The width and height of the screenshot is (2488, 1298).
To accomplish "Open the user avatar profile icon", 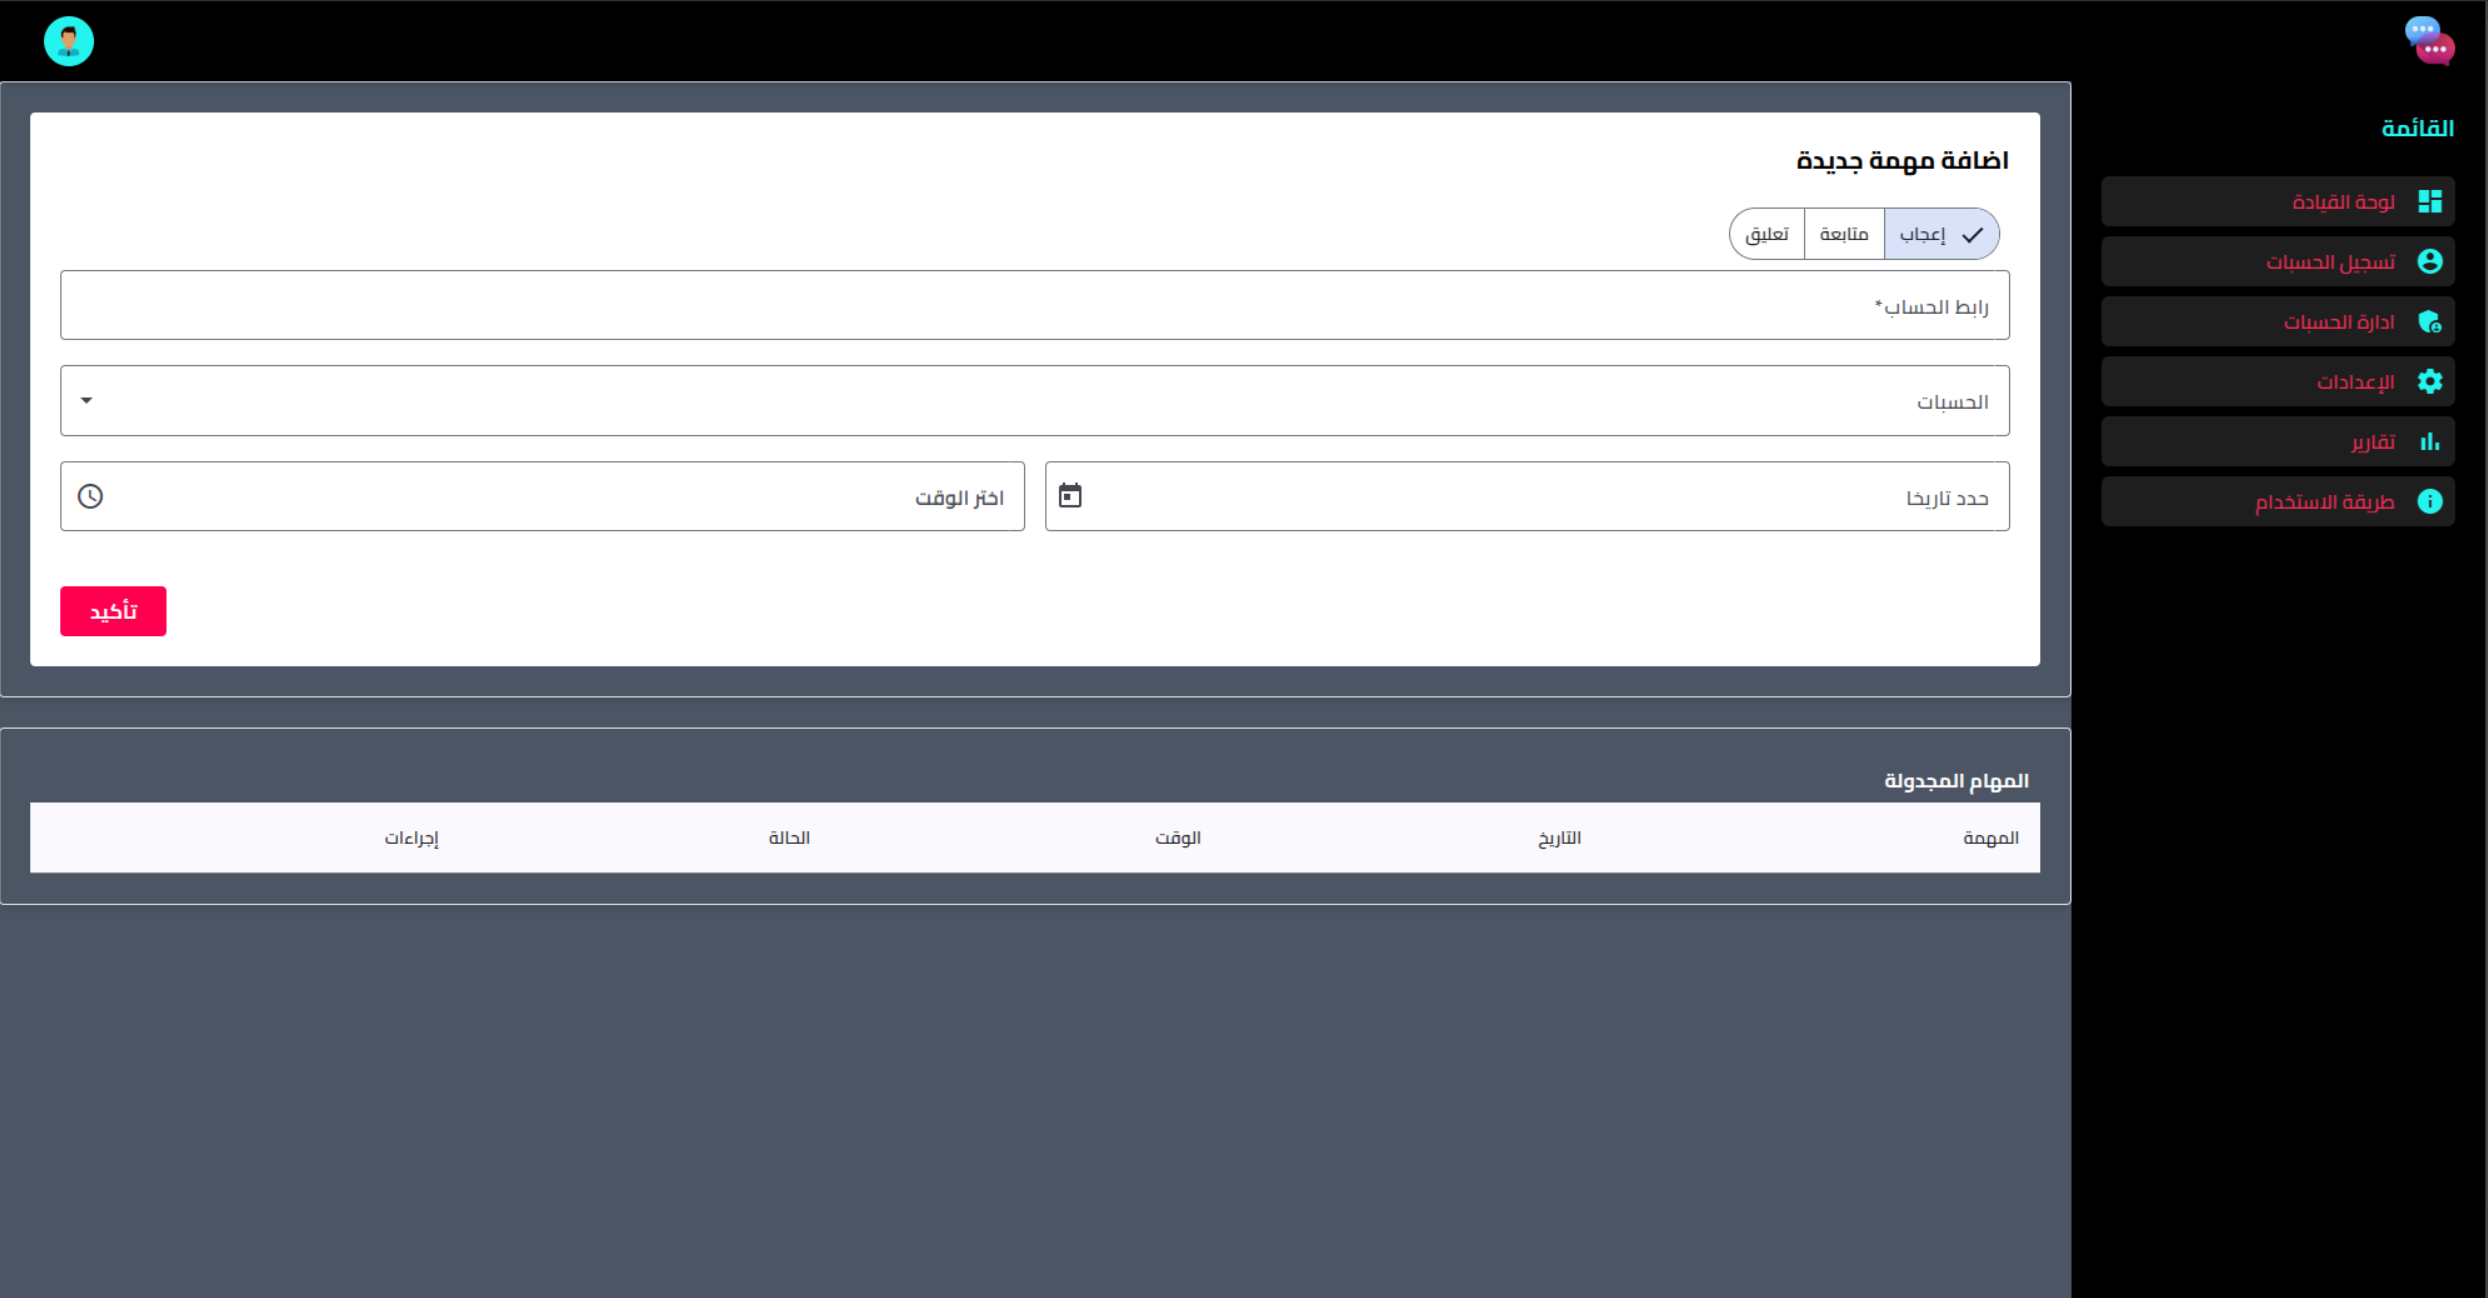I will tap(69, 41).
